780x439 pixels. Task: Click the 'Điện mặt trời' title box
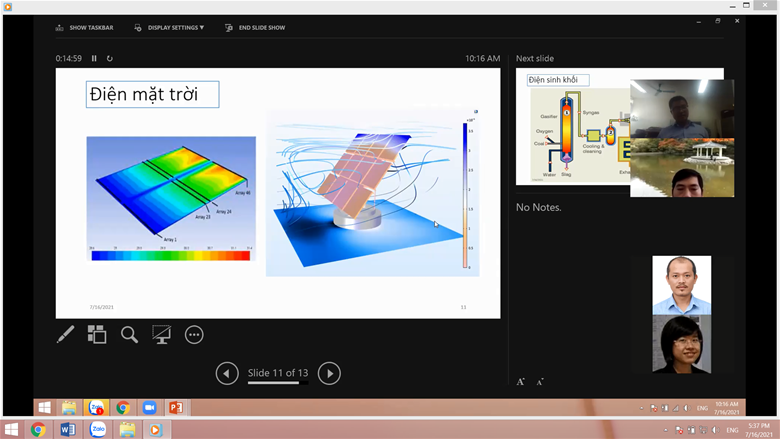click(x=152, y=95)
